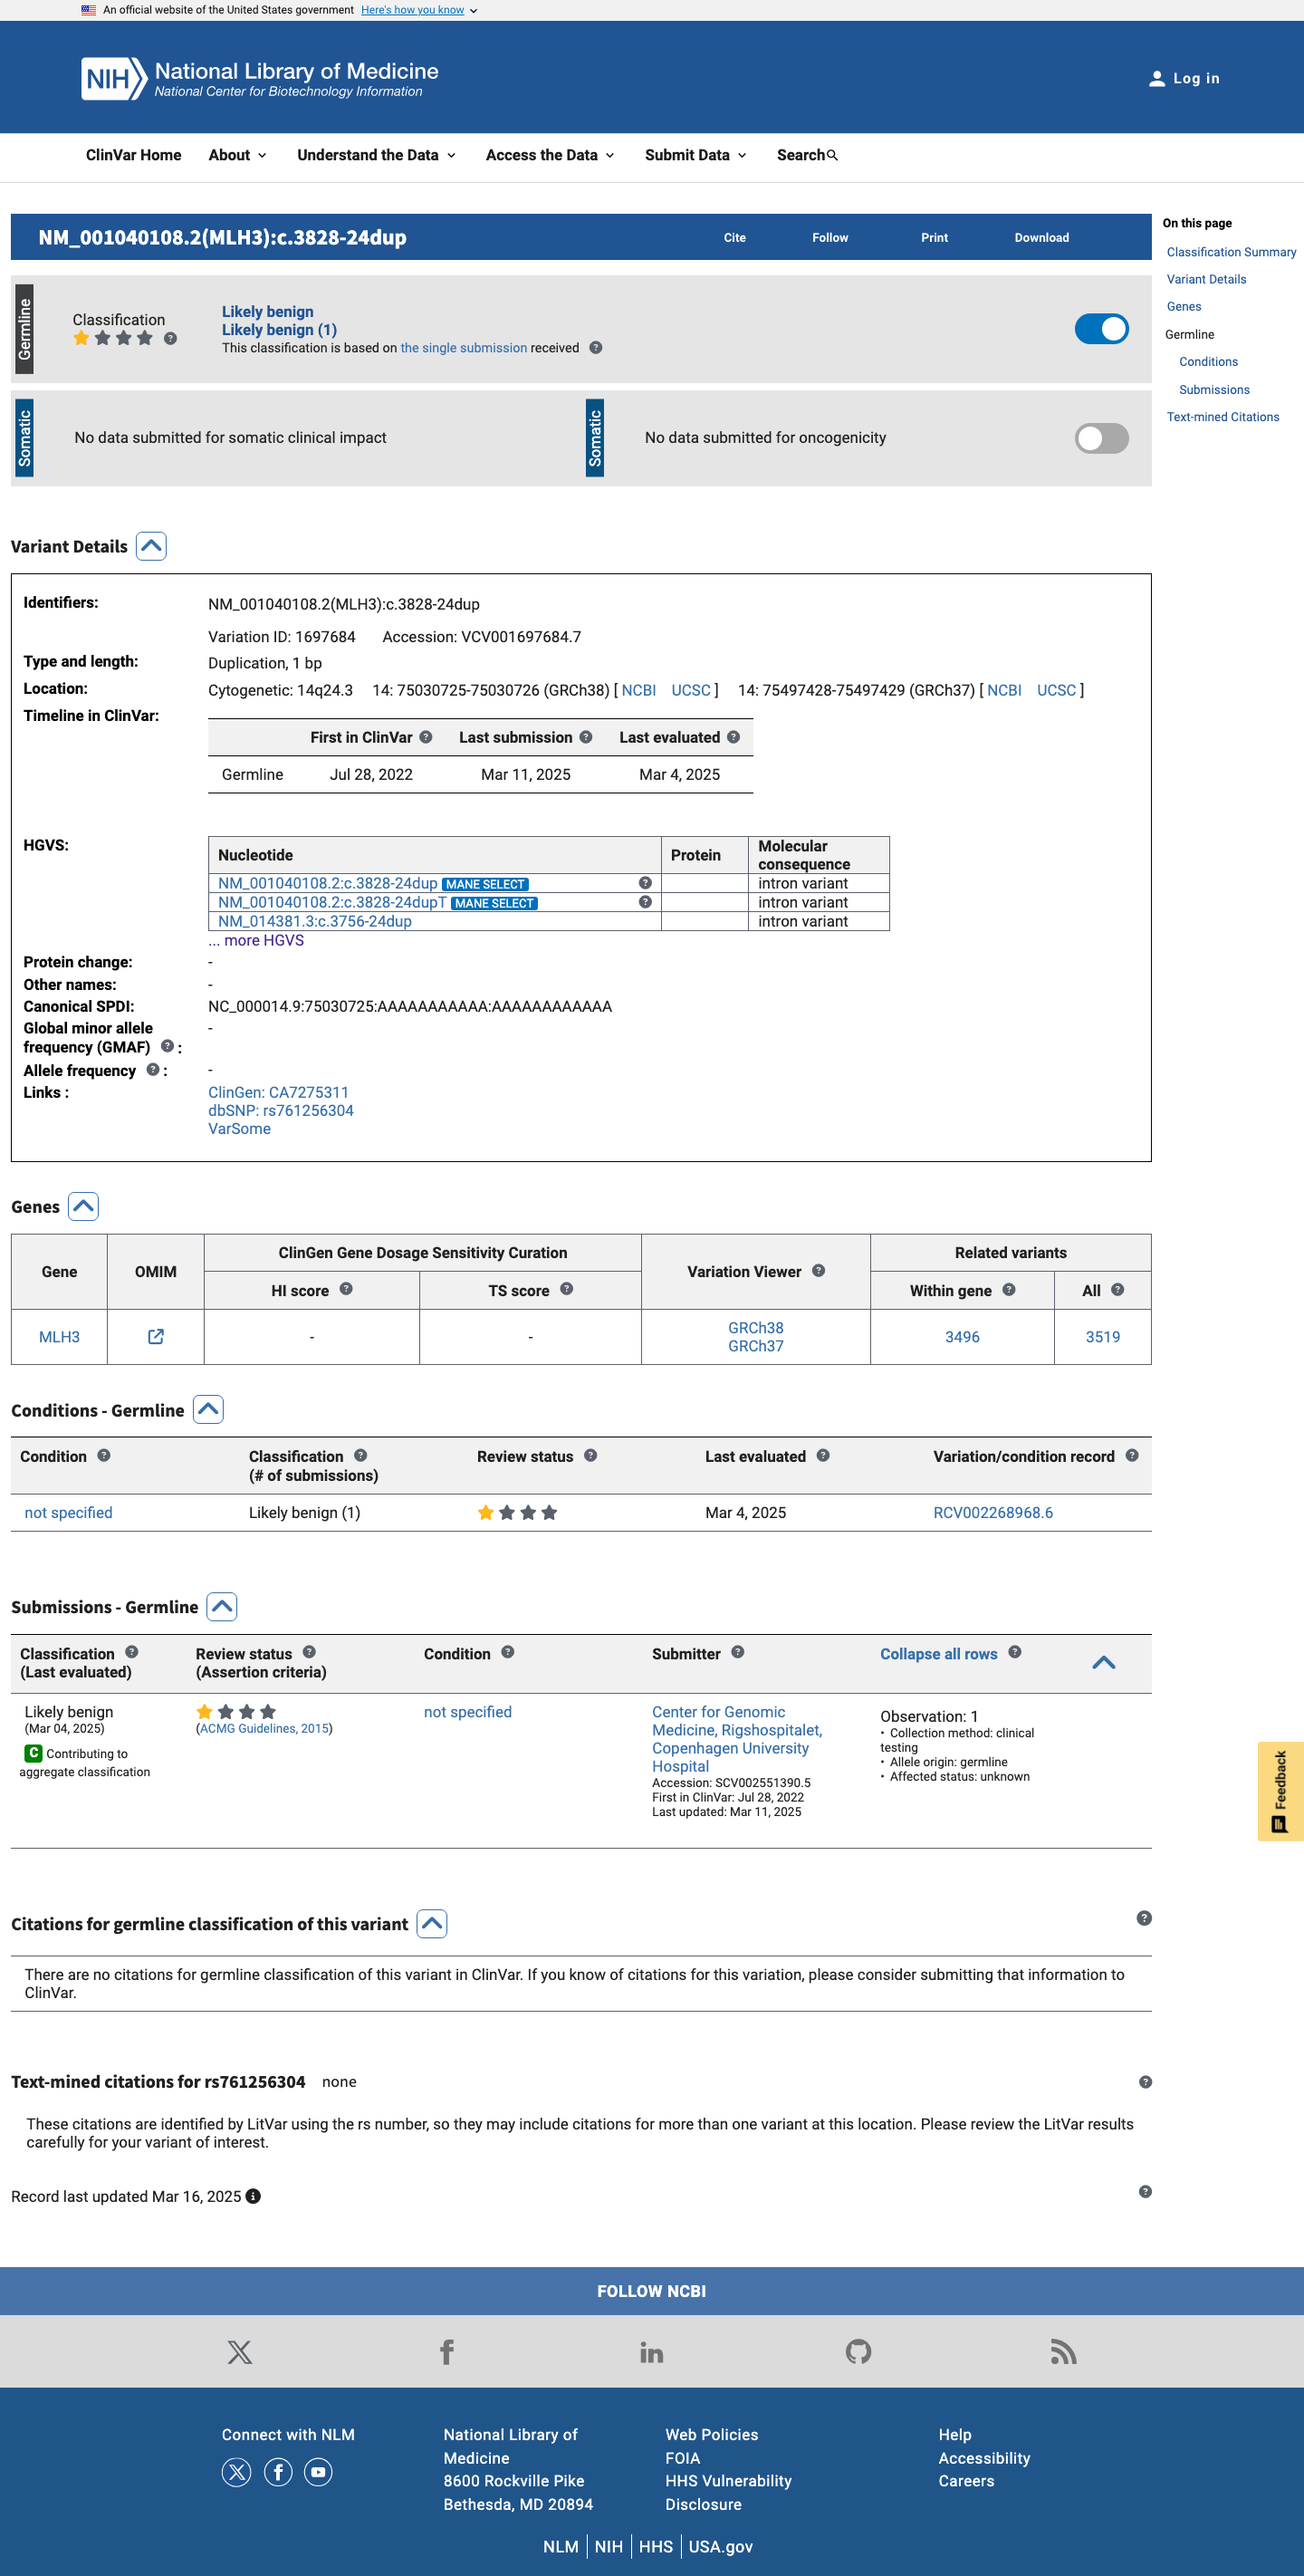Open the MLH3 gene link
The width and height of the screenshot is (1304, 2576).
pyautogui.click(x=60, y=1337)
